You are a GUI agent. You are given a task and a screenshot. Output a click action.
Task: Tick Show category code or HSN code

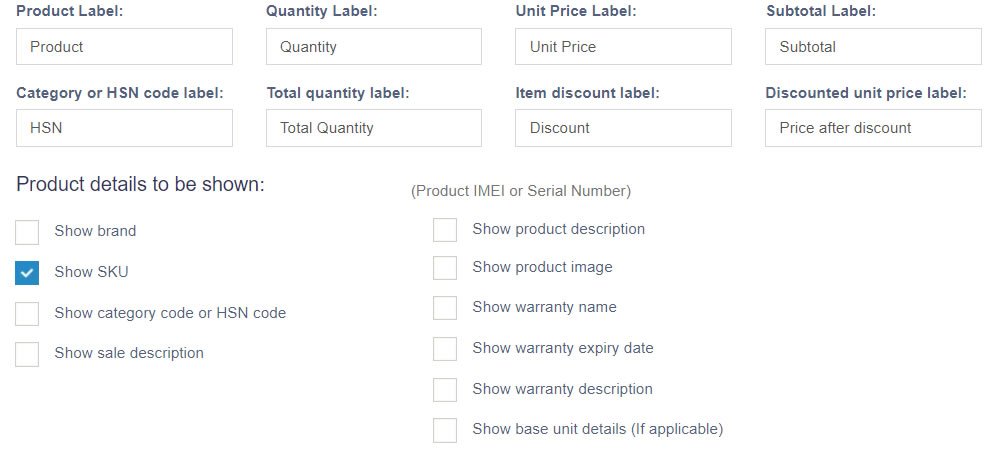(x=28, y=314)
